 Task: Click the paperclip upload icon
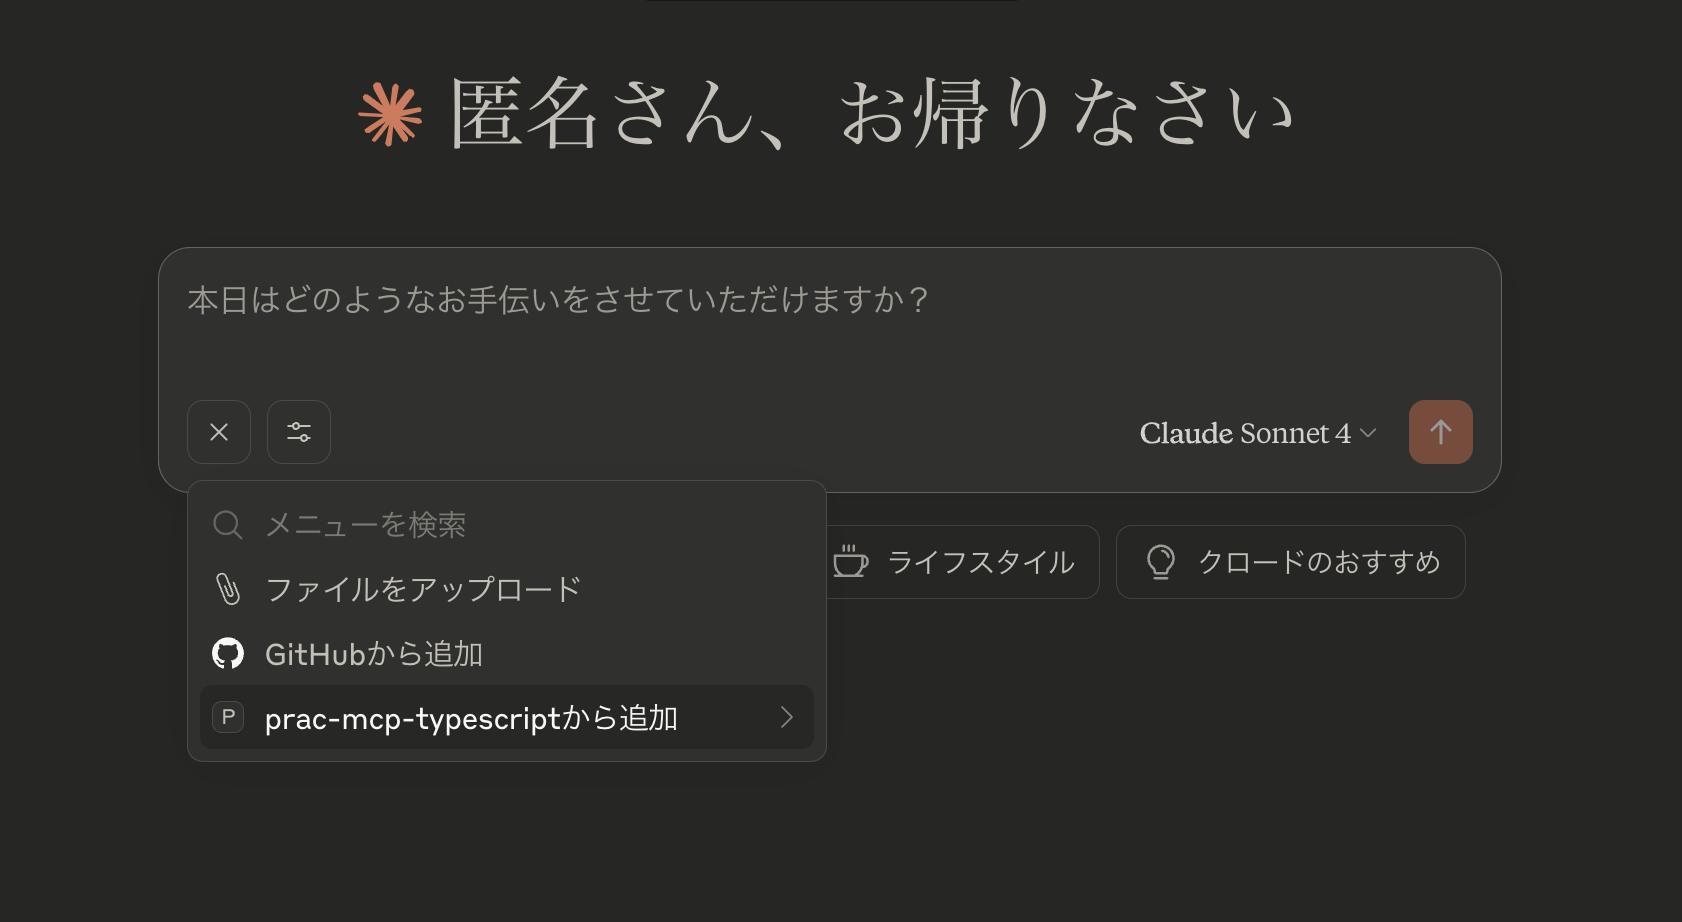228,589
